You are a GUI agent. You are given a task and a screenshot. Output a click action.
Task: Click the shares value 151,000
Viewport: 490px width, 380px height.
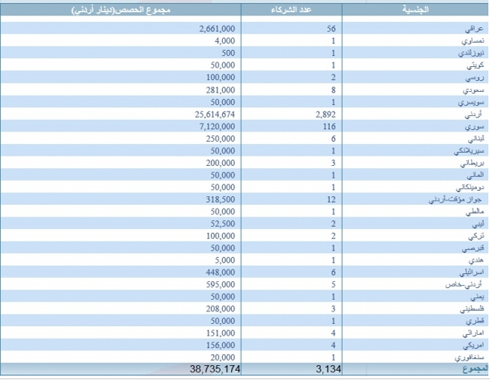(221, 333)
